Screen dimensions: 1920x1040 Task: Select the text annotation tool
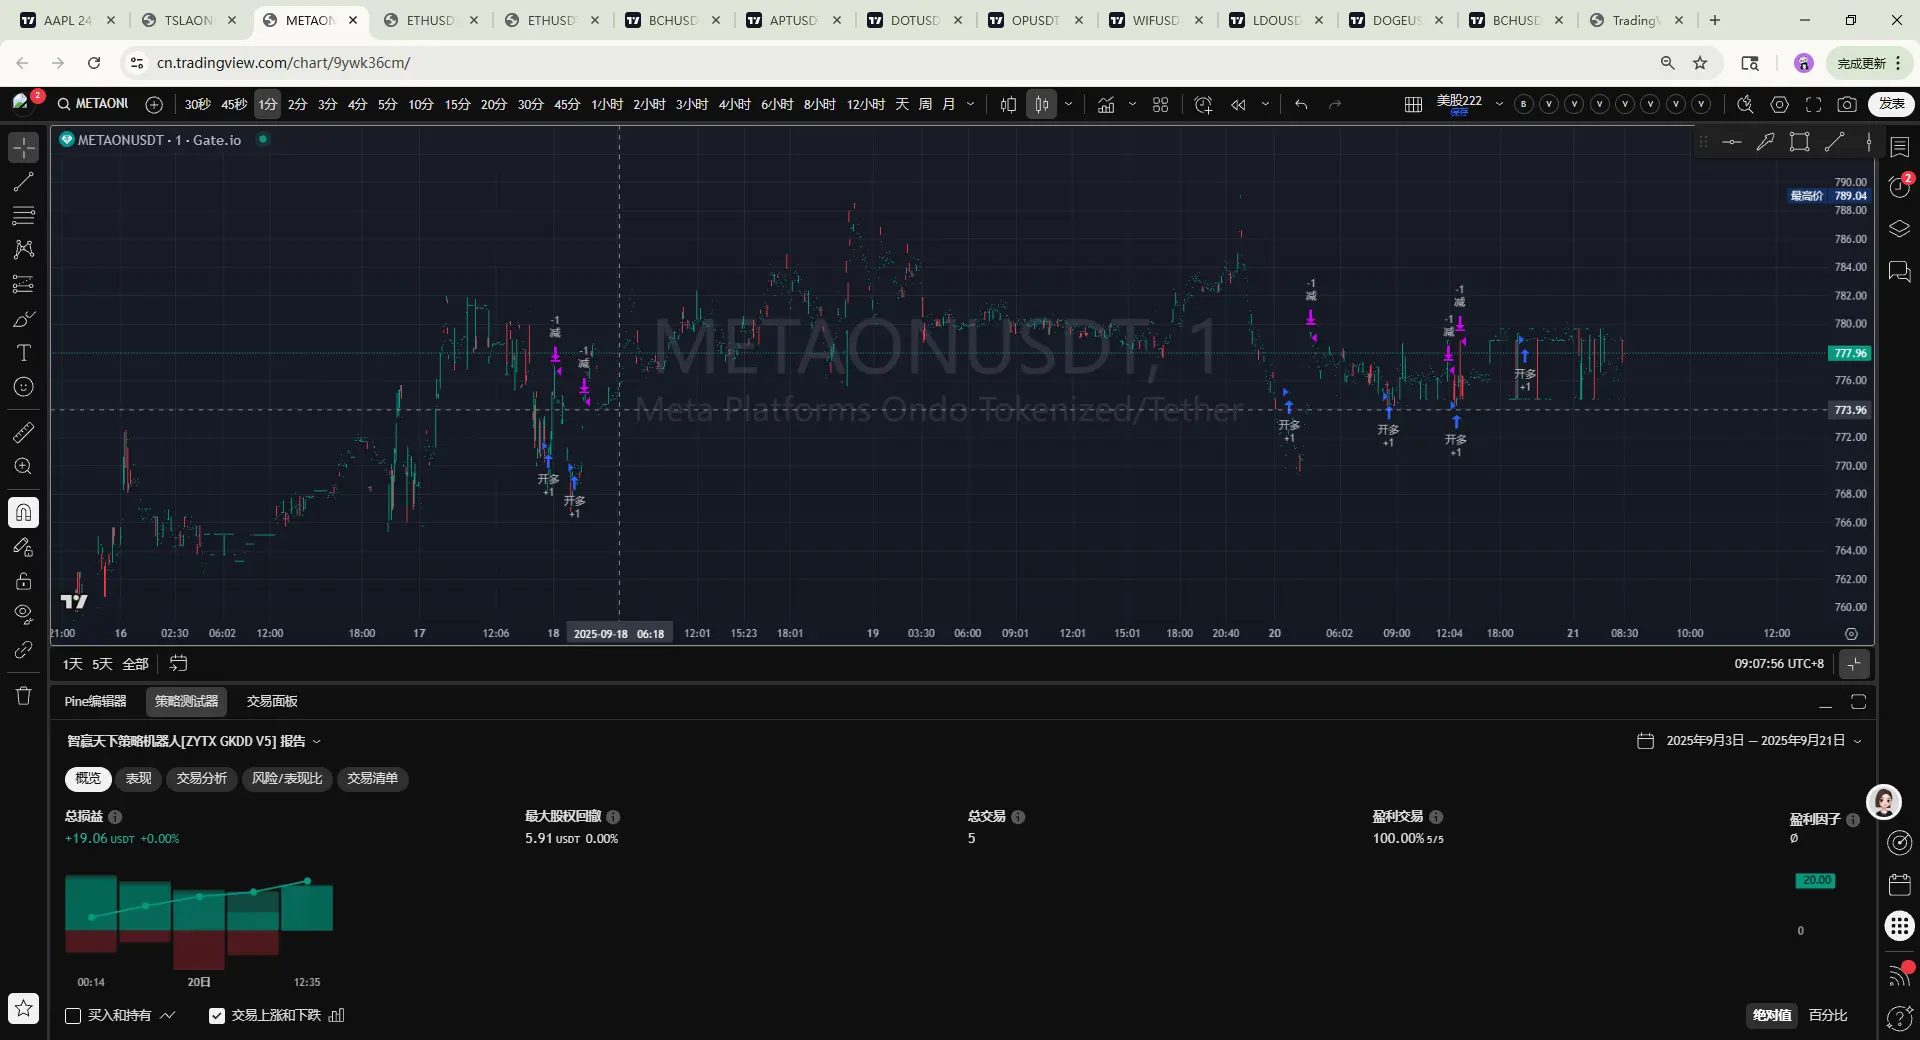[x=24, y=353]
